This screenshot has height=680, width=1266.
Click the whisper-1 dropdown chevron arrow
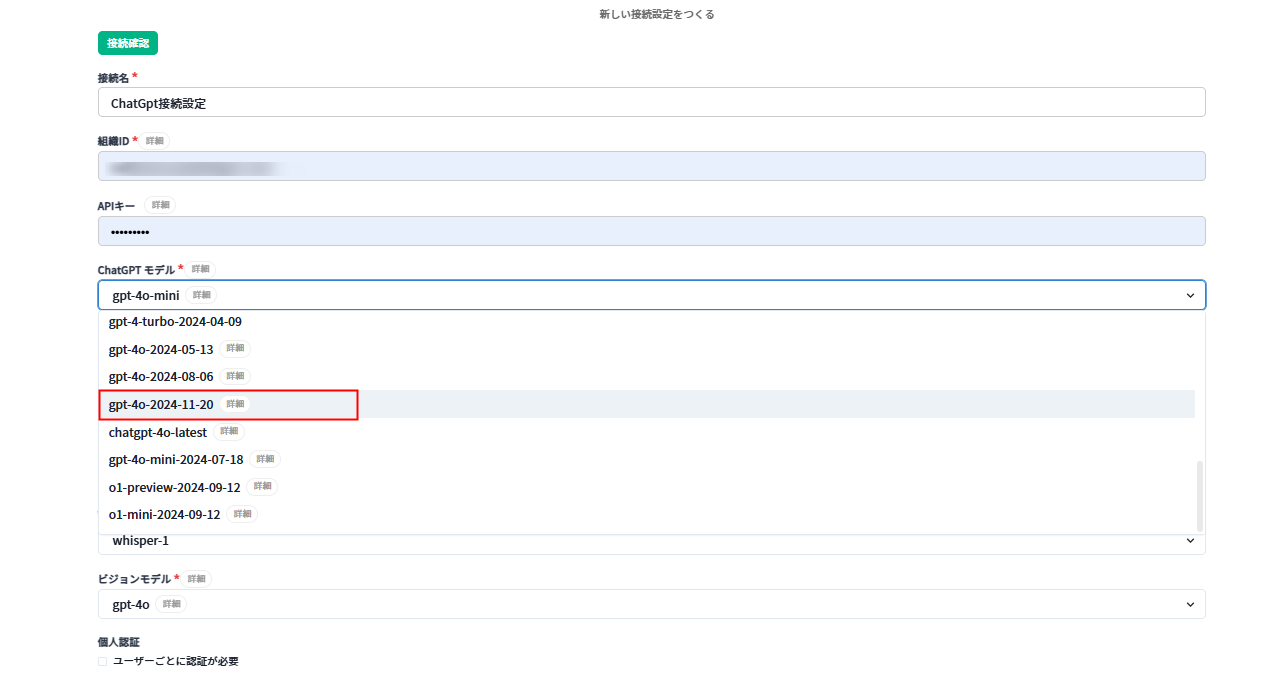point(1190,541)
